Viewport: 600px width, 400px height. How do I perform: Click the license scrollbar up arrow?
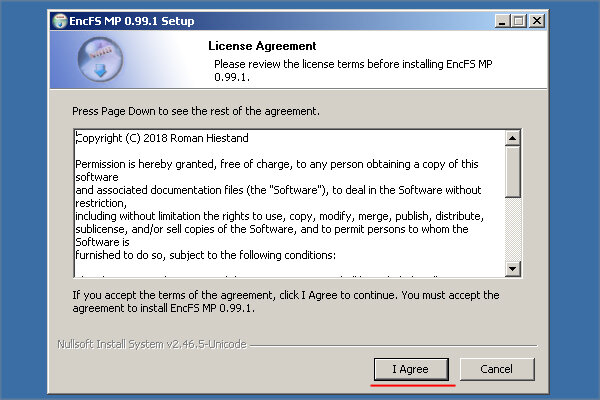click(512, 138)
